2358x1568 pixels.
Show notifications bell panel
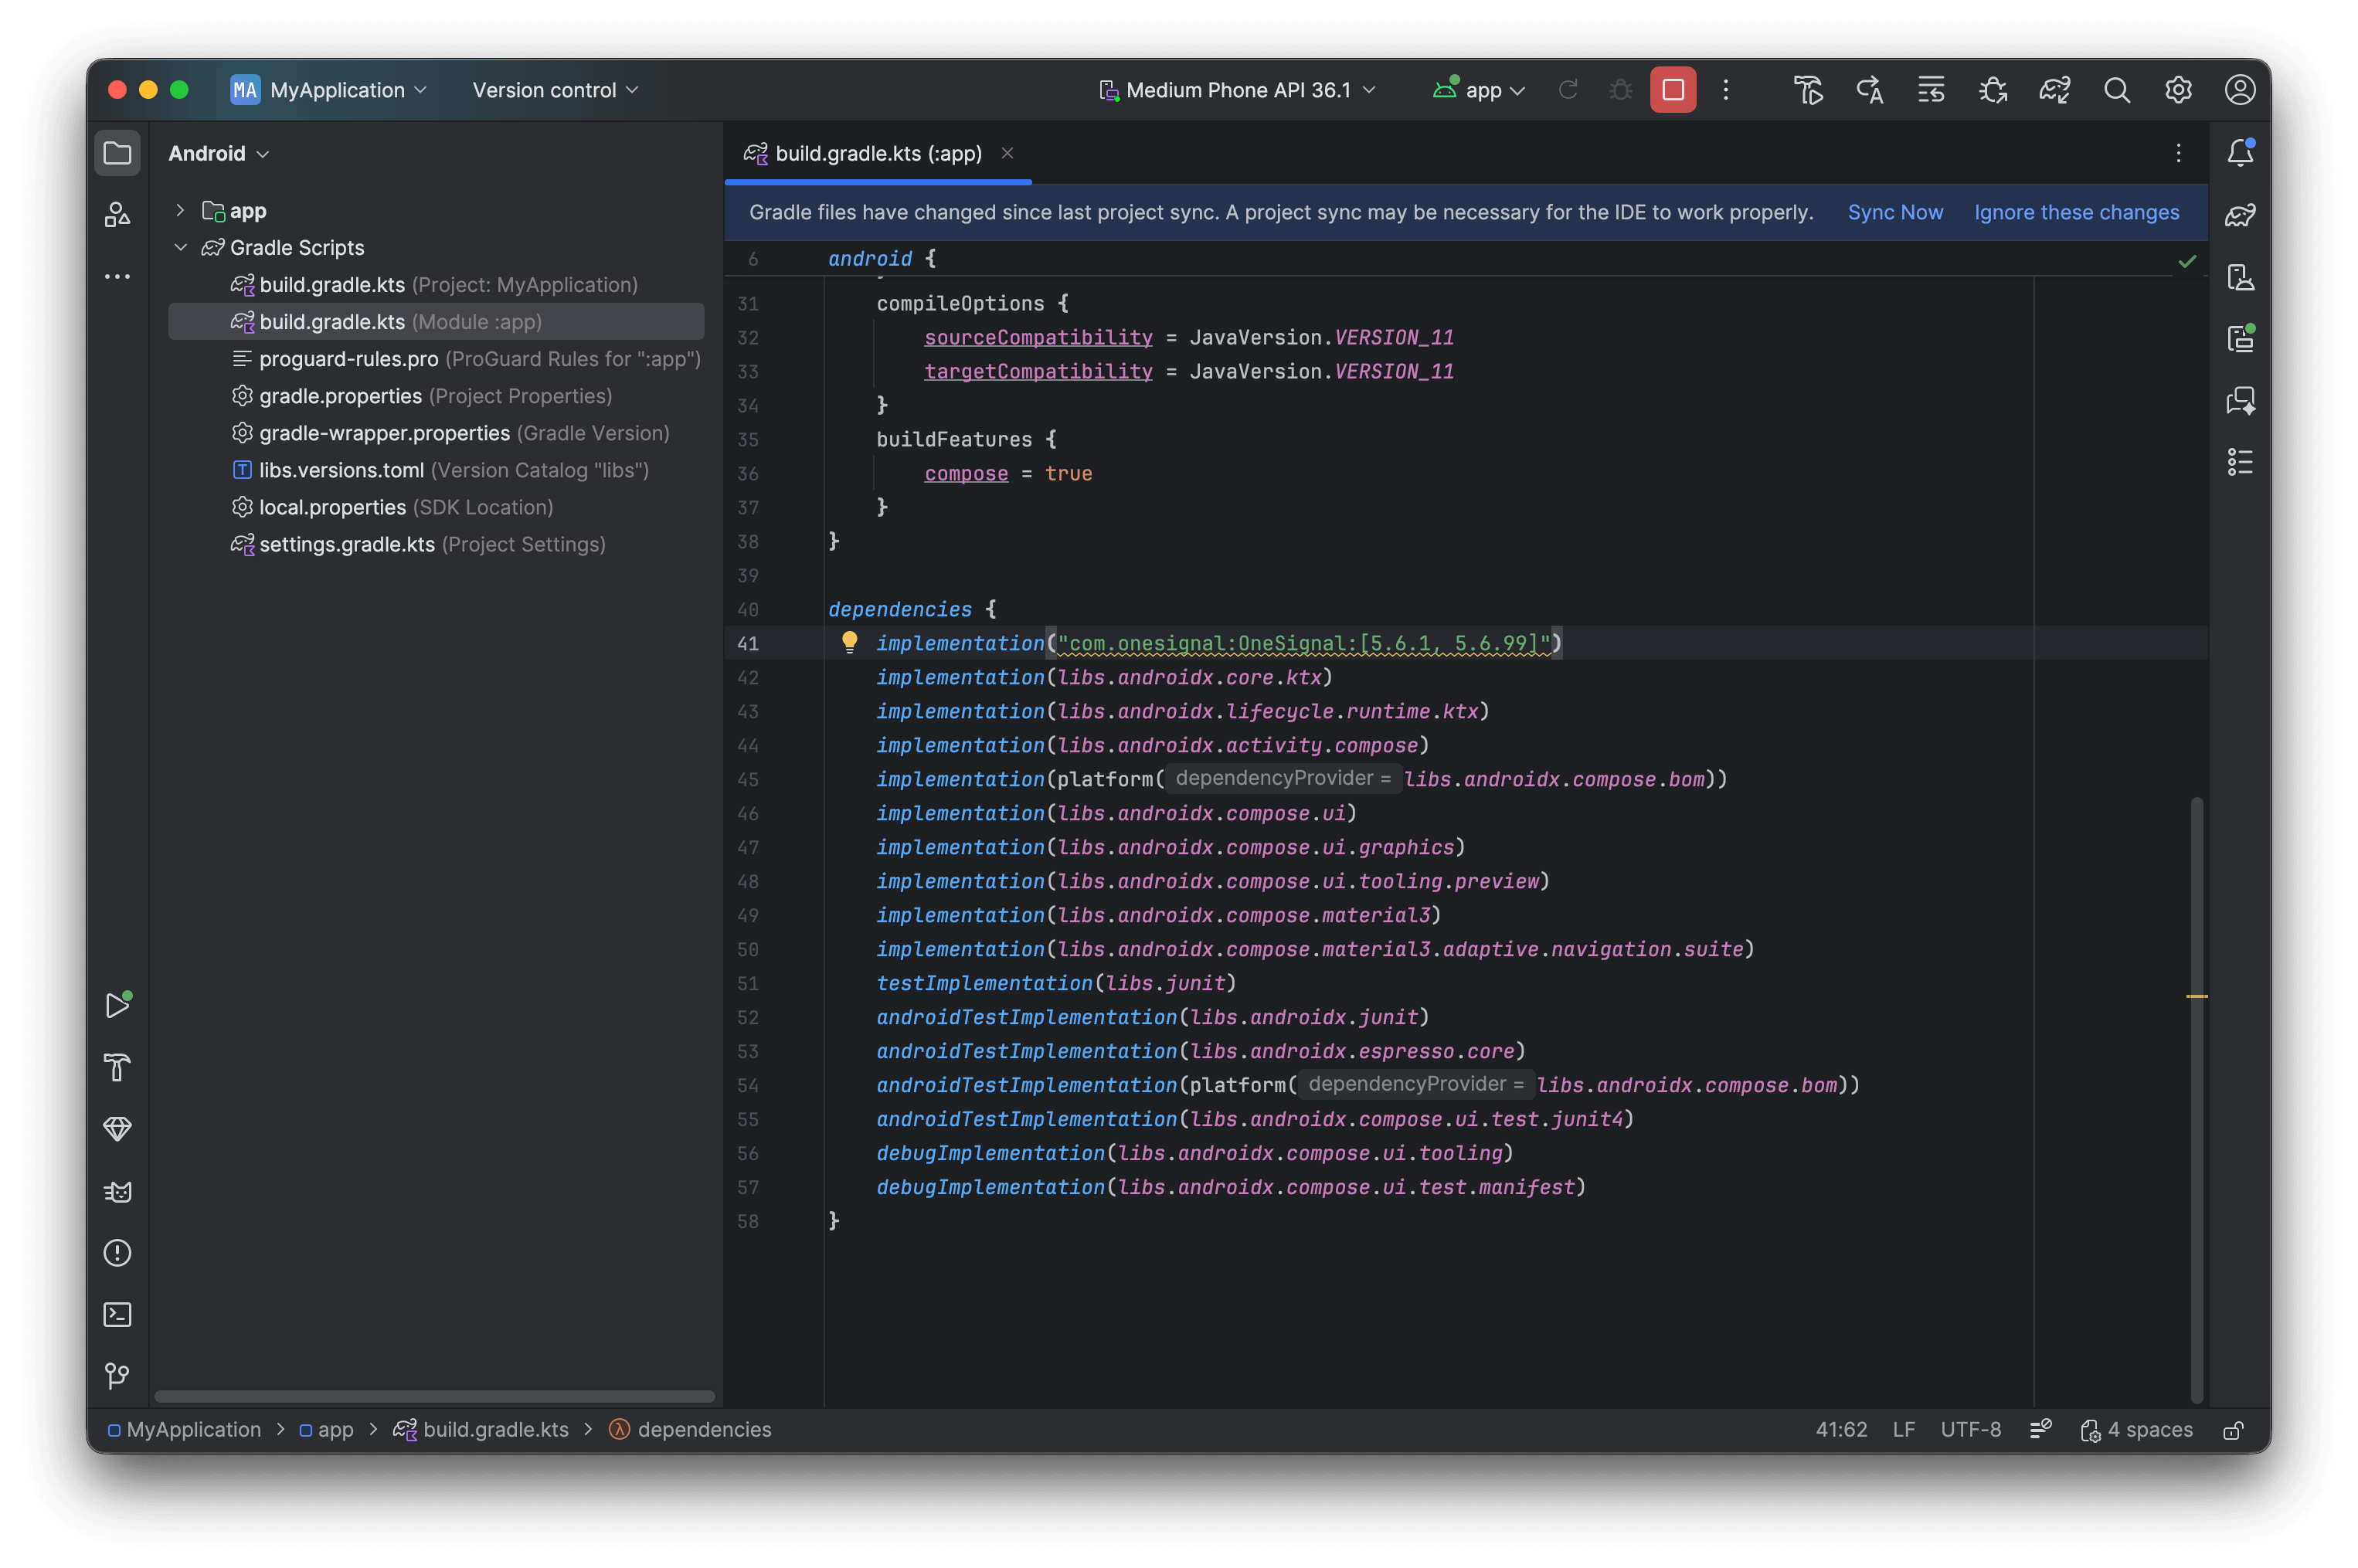click(2240, 153)
